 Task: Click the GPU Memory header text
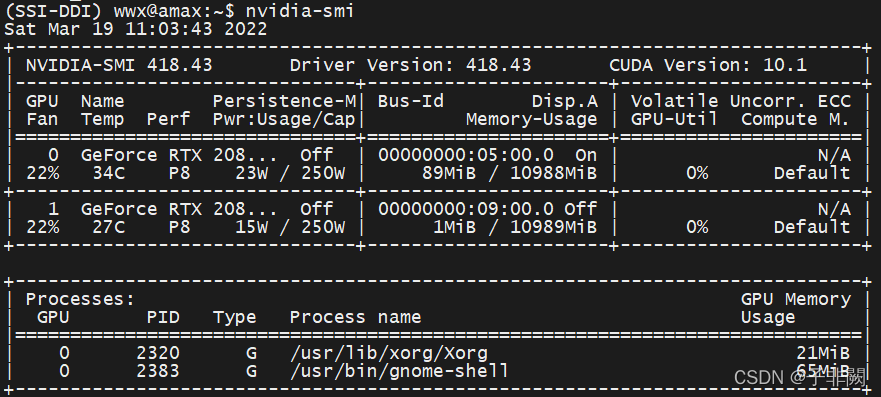pos(796,299)
